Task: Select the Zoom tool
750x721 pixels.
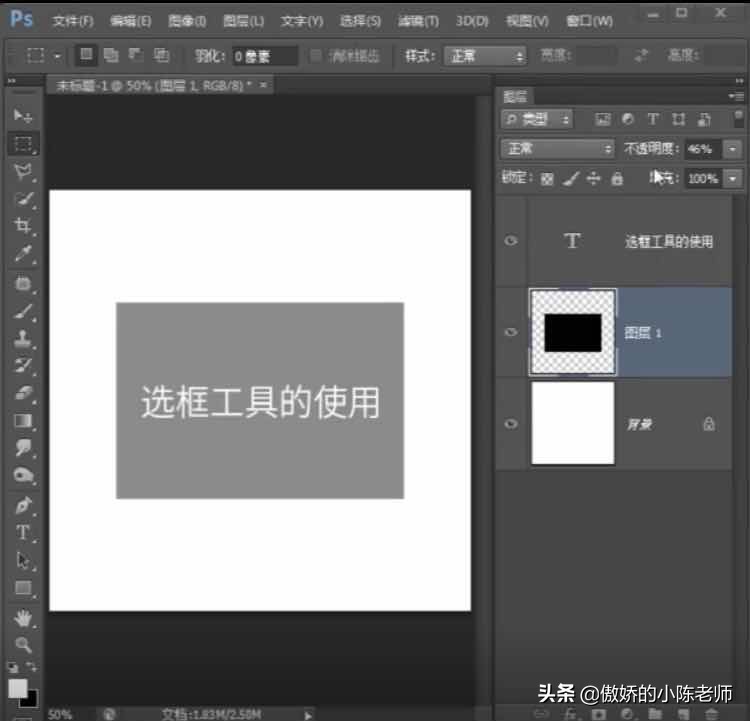Action: (22, 644)
